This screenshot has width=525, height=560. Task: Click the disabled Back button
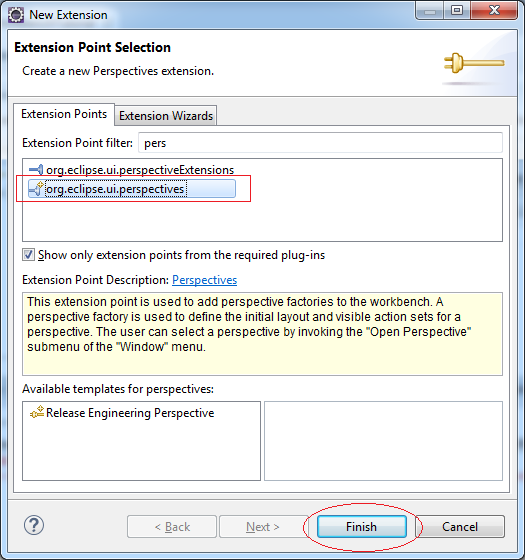(172, 527)
